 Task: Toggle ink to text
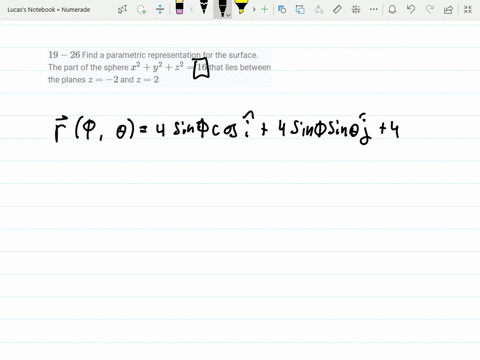click(319, 9)
